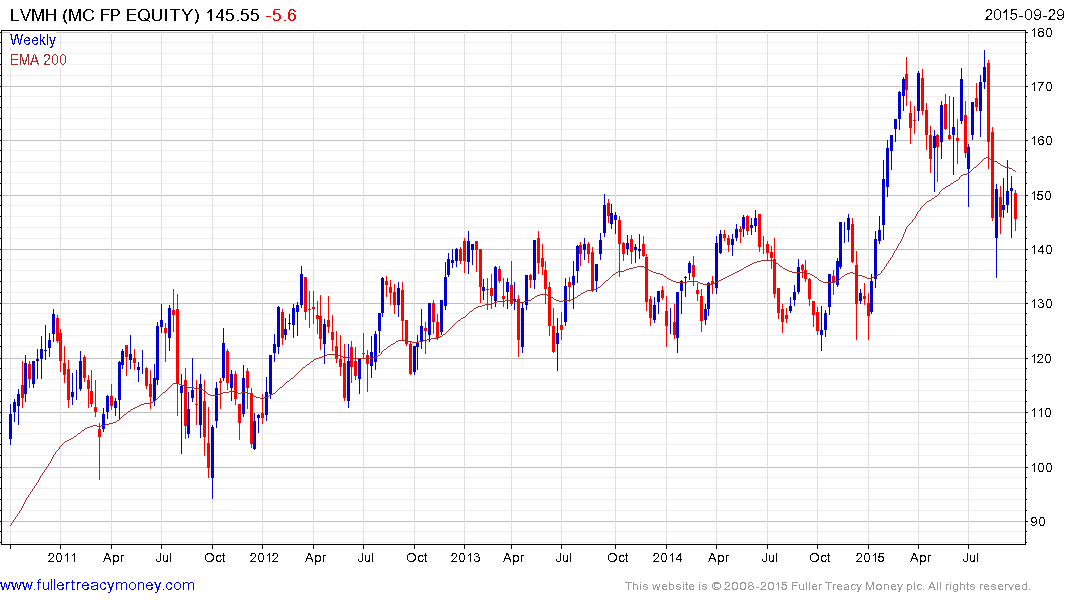1075x600 pixels.
Task: Click the 160 price axis label
Action: [1041, 141]
